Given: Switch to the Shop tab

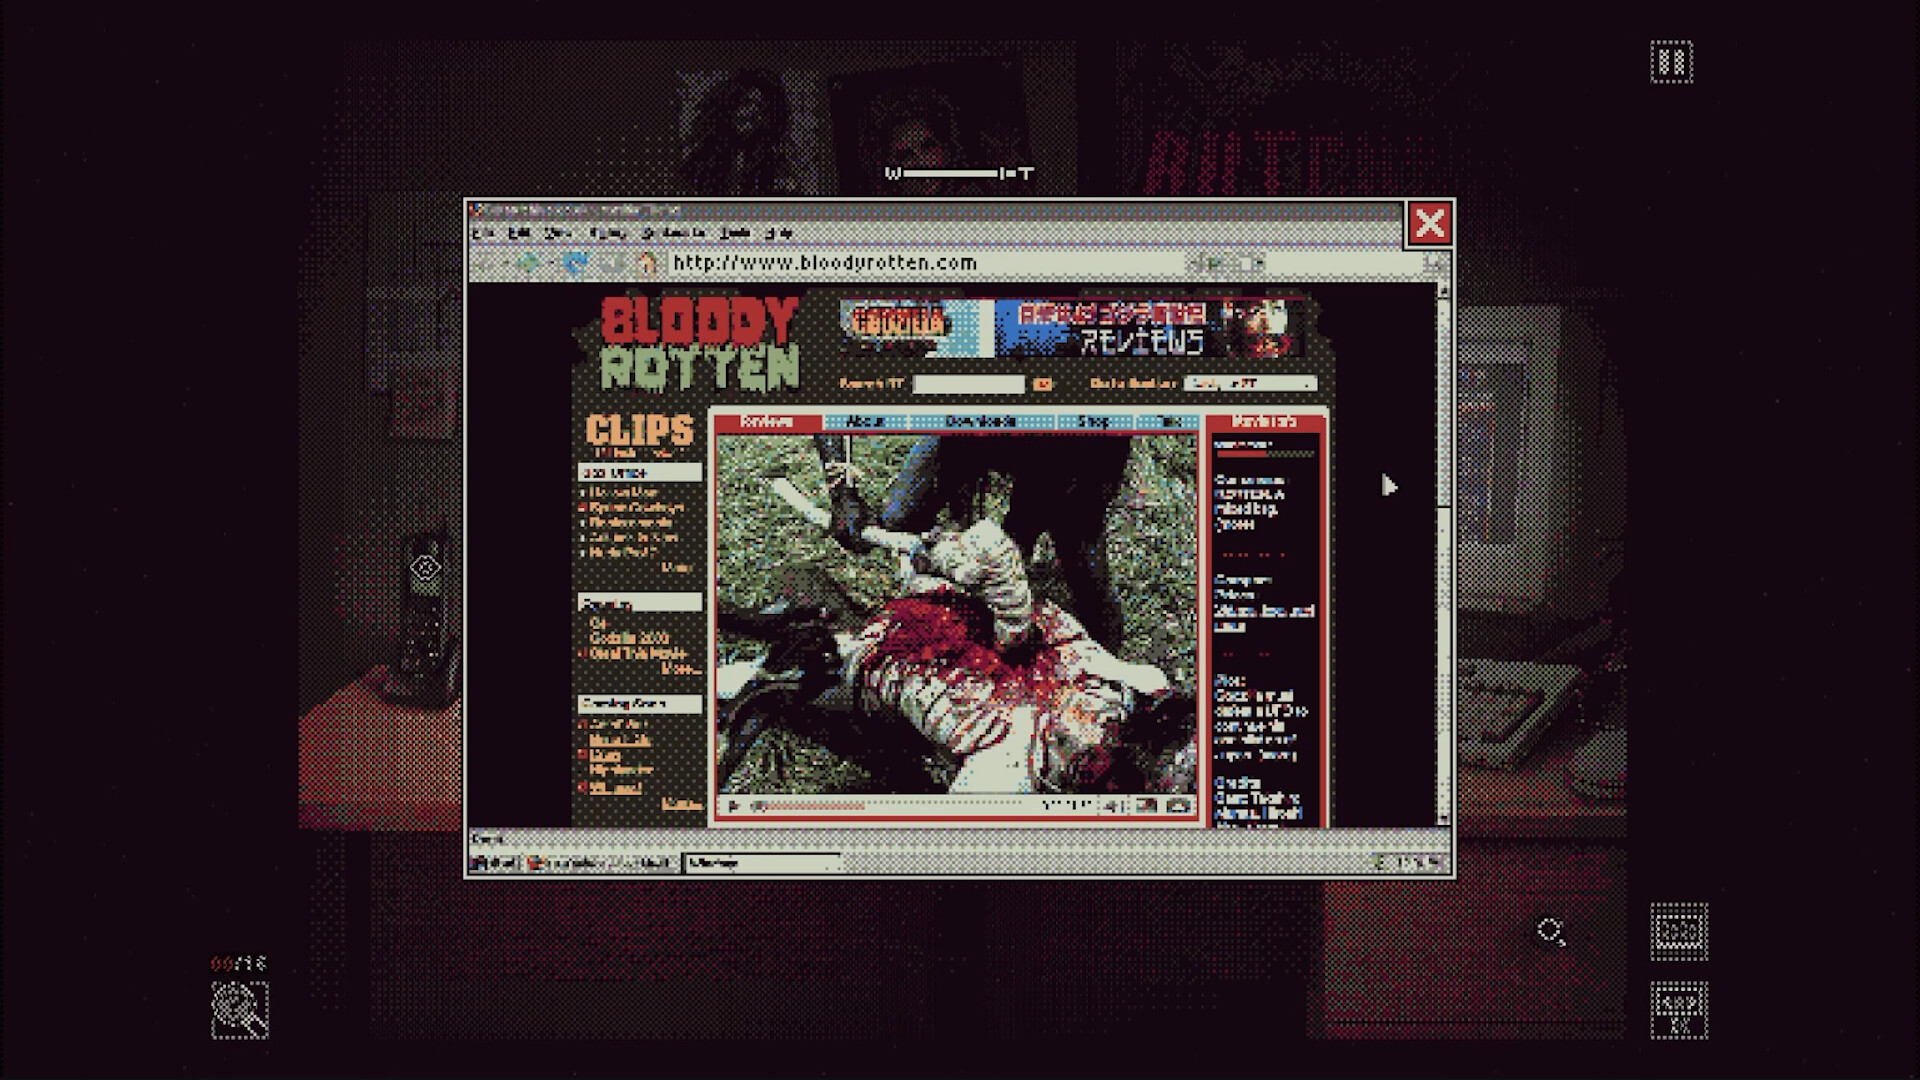Looking at the screenshot, I should click(x=1093, y=422).
